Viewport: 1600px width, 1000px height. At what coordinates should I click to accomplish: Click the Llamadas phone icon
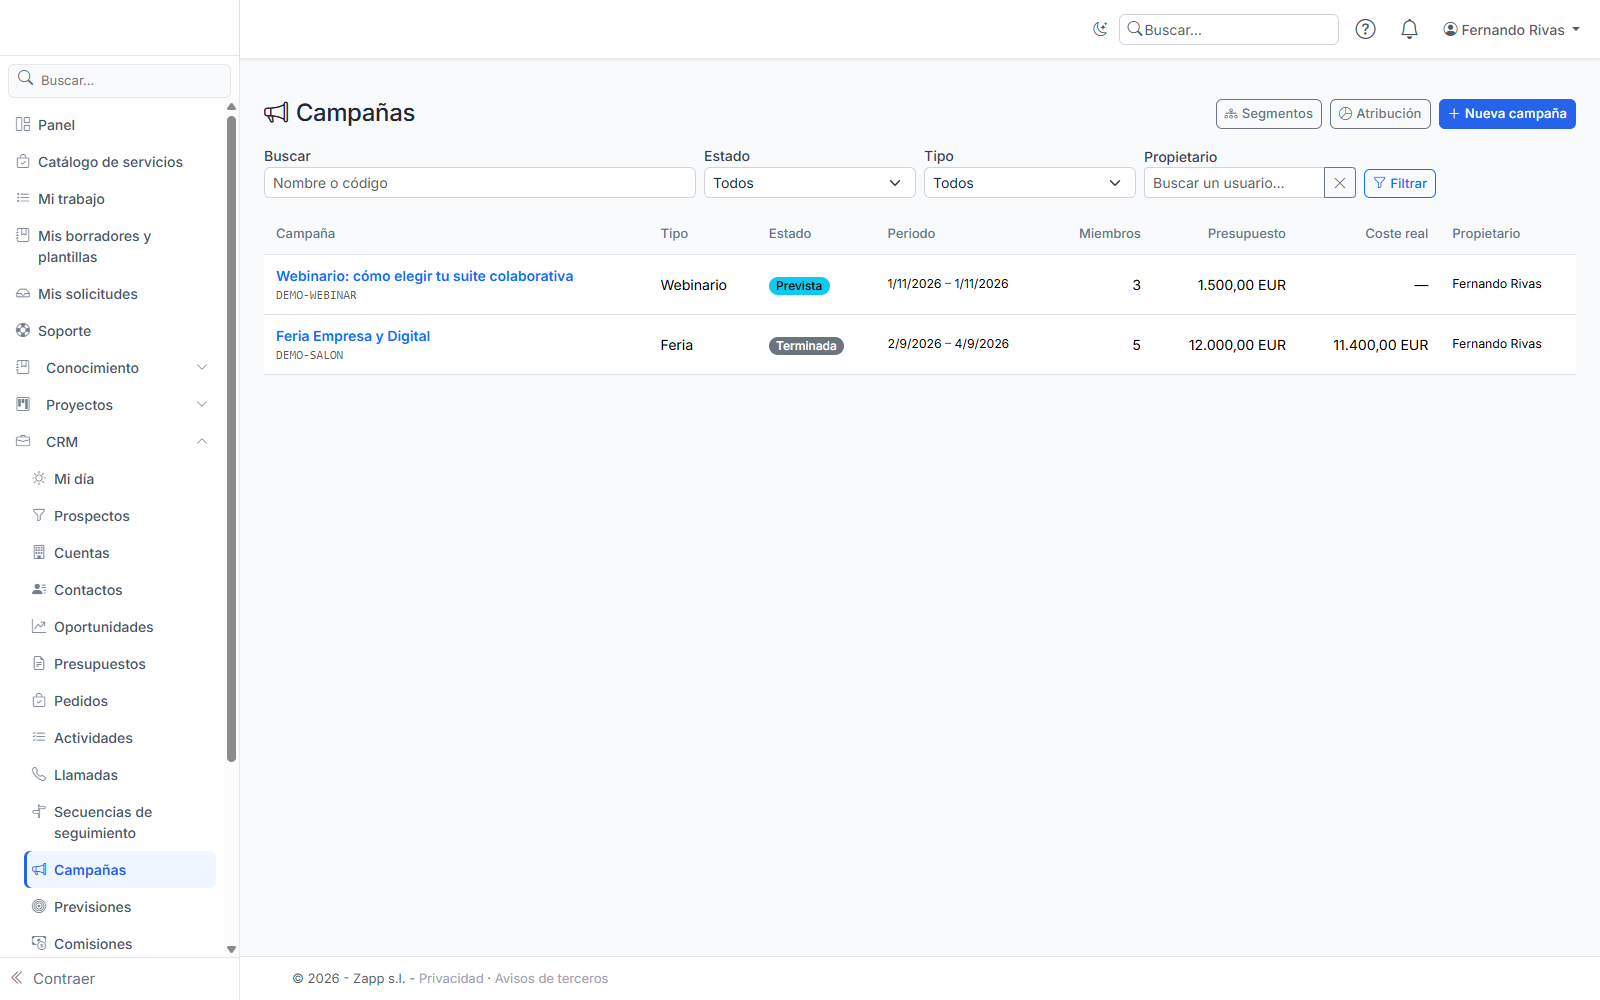pos(39,774)
